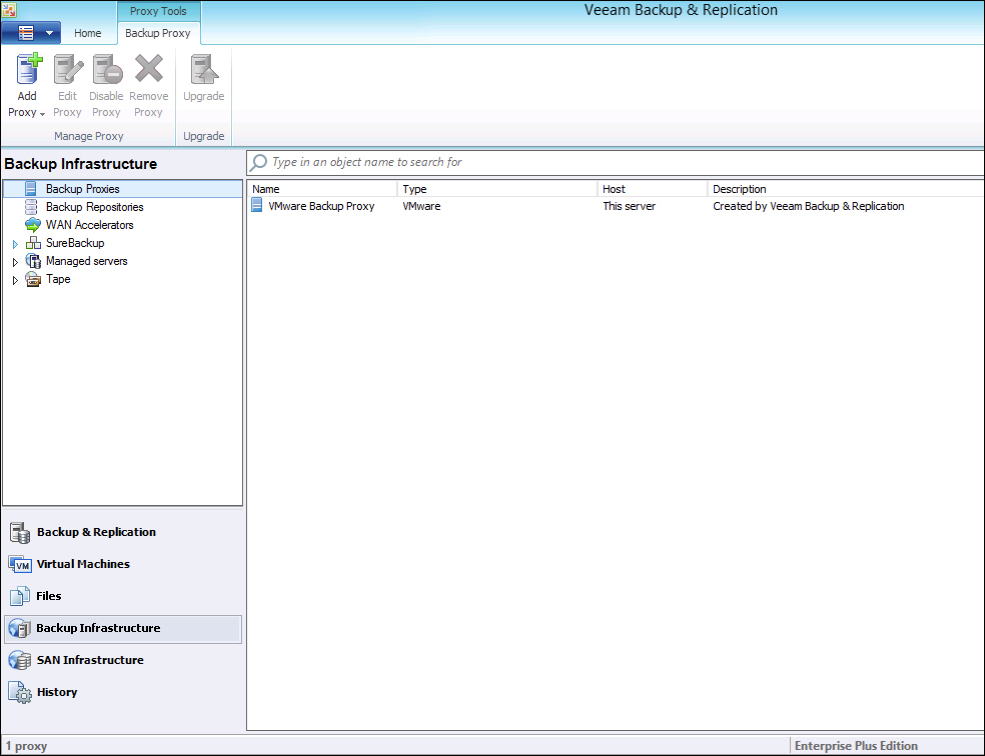Screen dimensions: 985x756
Task: Click the Remove Proxy ribbon icon
Action: (x=148, y=70)
